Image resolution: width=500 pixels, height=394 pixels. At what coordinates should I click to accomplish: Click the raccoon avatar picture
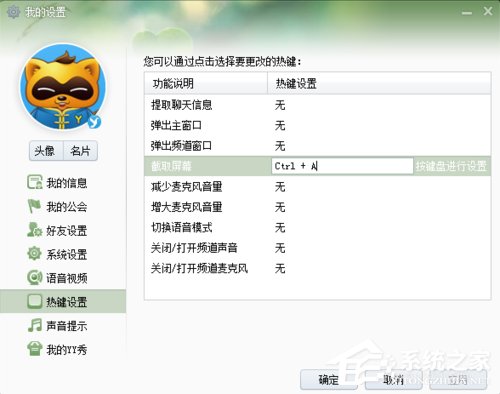pos(63,87)
